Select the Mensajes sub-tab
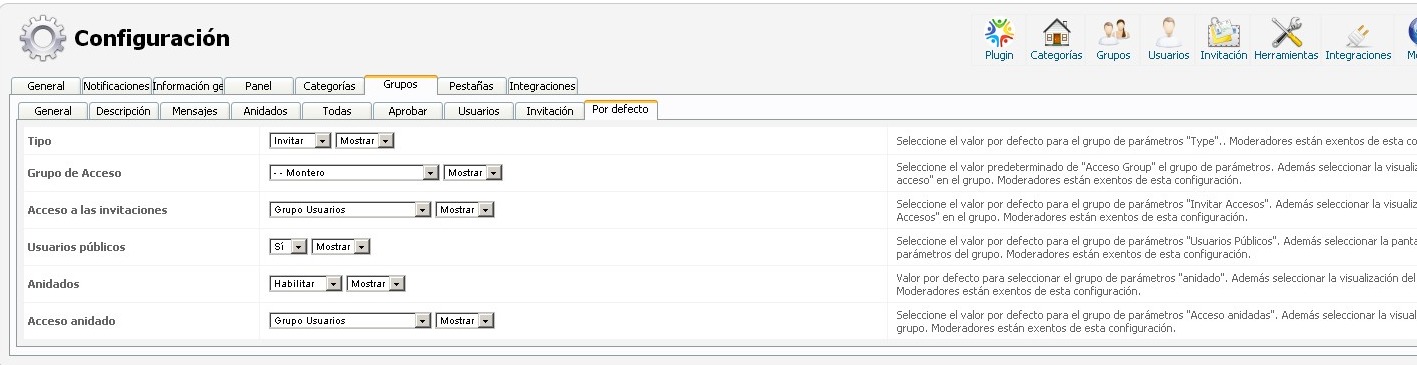The height and width of the screenshot is (365, 1417). pos(195,111)
